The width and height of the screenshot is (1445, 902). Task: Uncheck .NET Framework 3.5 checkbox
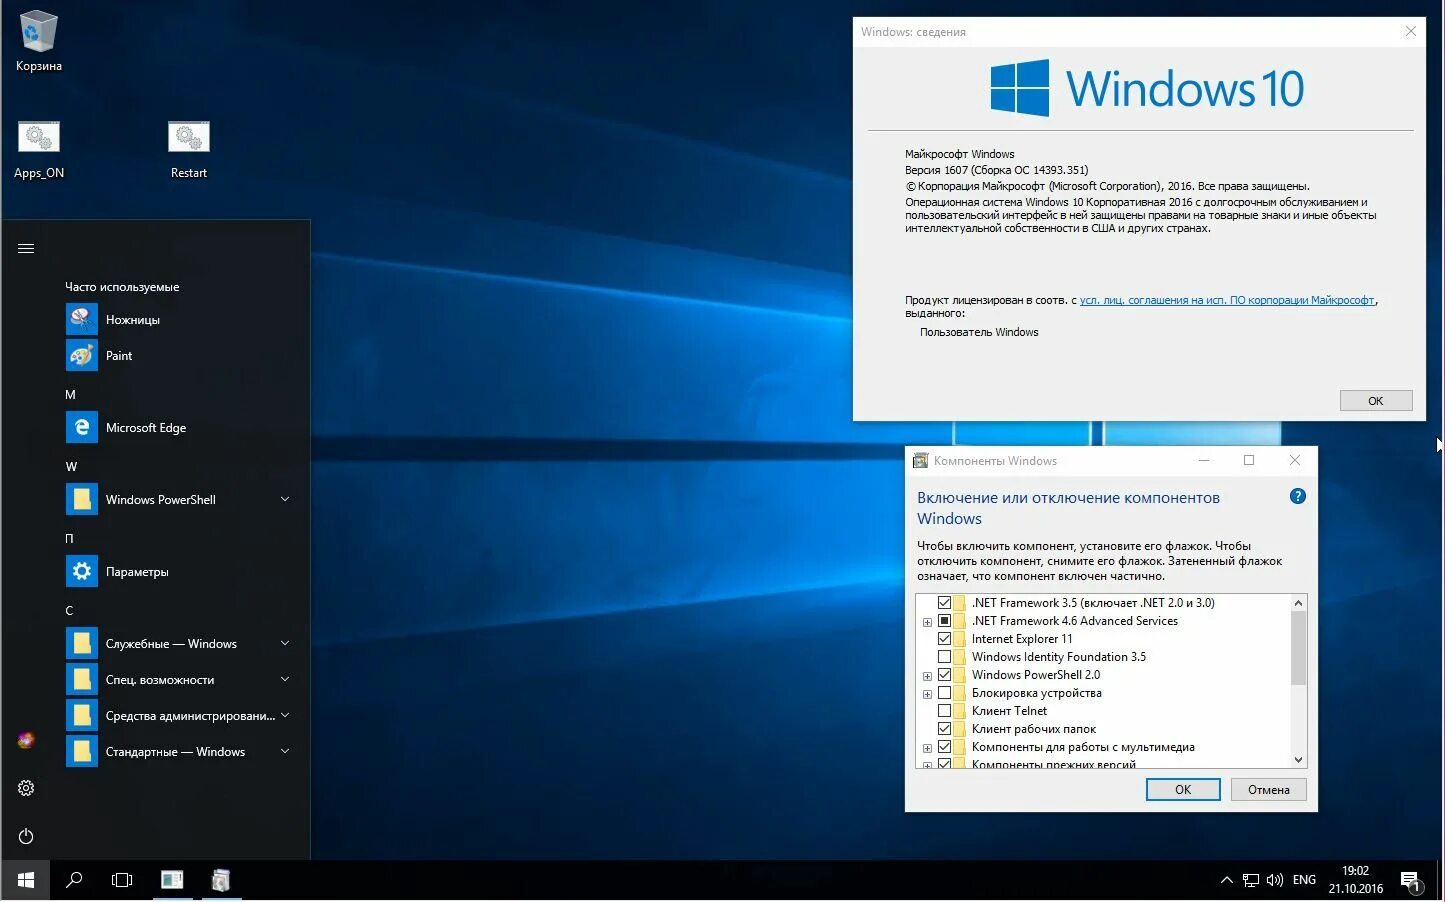coord(944,603)
